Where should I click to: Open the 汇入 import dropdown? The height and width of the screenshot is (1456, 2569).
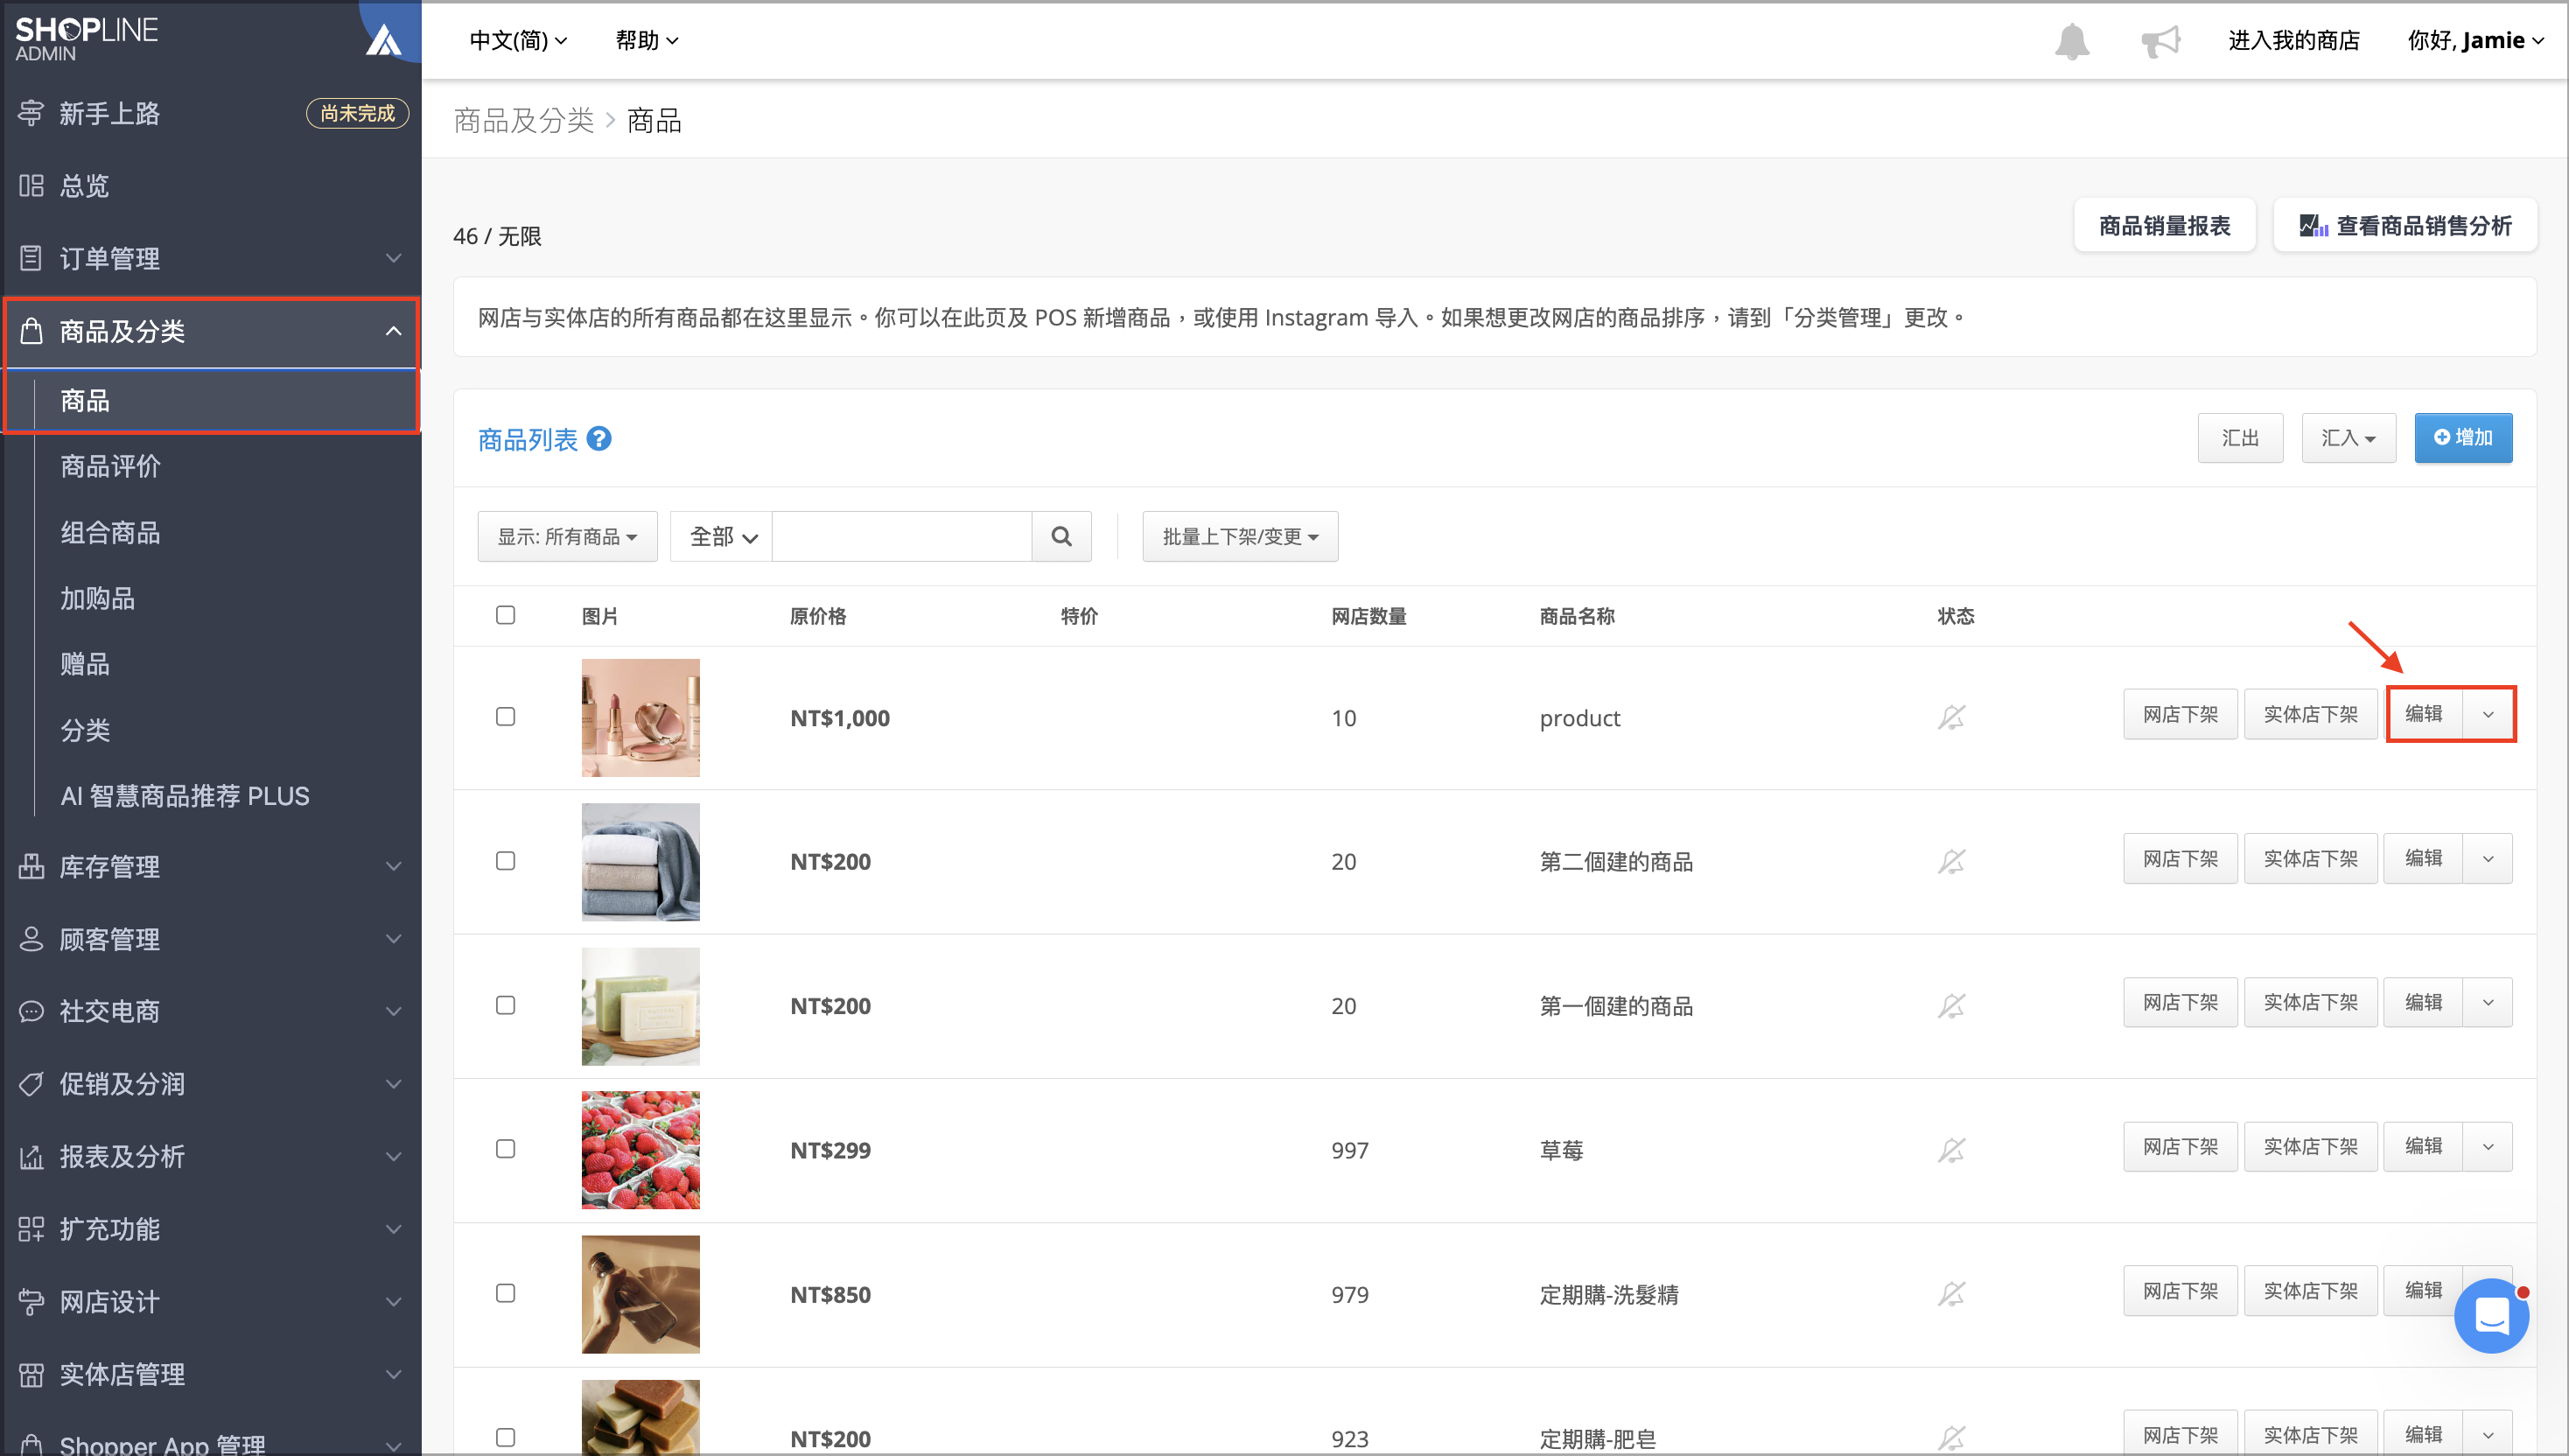click(x=2348, y=438)
